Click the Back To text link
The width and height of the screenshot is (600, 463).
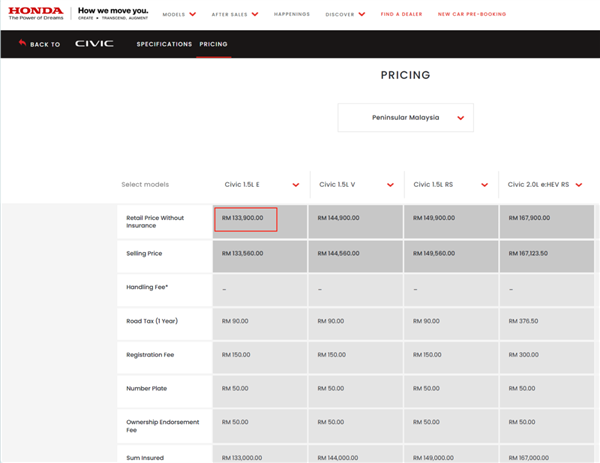coord(45,45)
